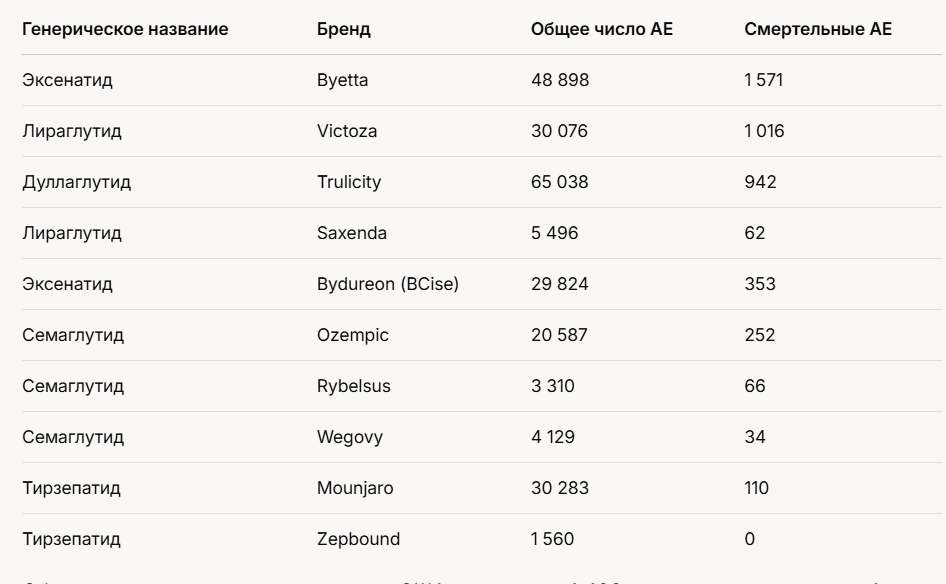Click the Zepbound brand cell
This screenshot has width=946, height=584.
pyautogui.click(x=358, y=539)
